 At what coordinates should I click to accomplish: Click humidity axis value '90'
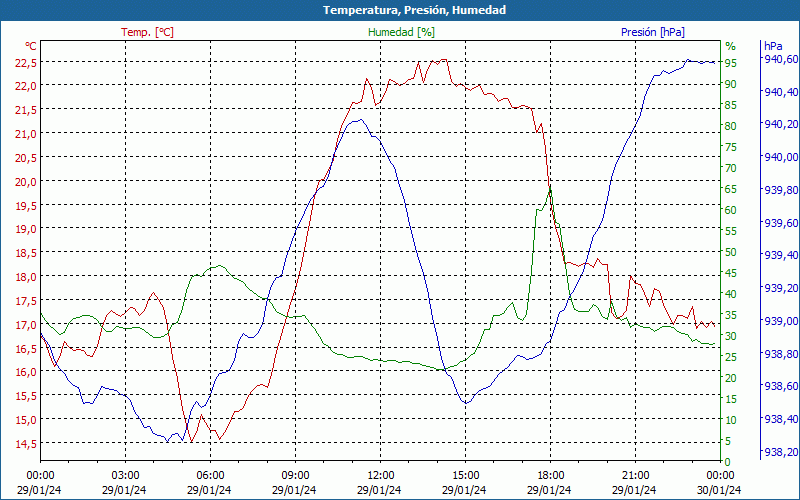pos(731,84)
